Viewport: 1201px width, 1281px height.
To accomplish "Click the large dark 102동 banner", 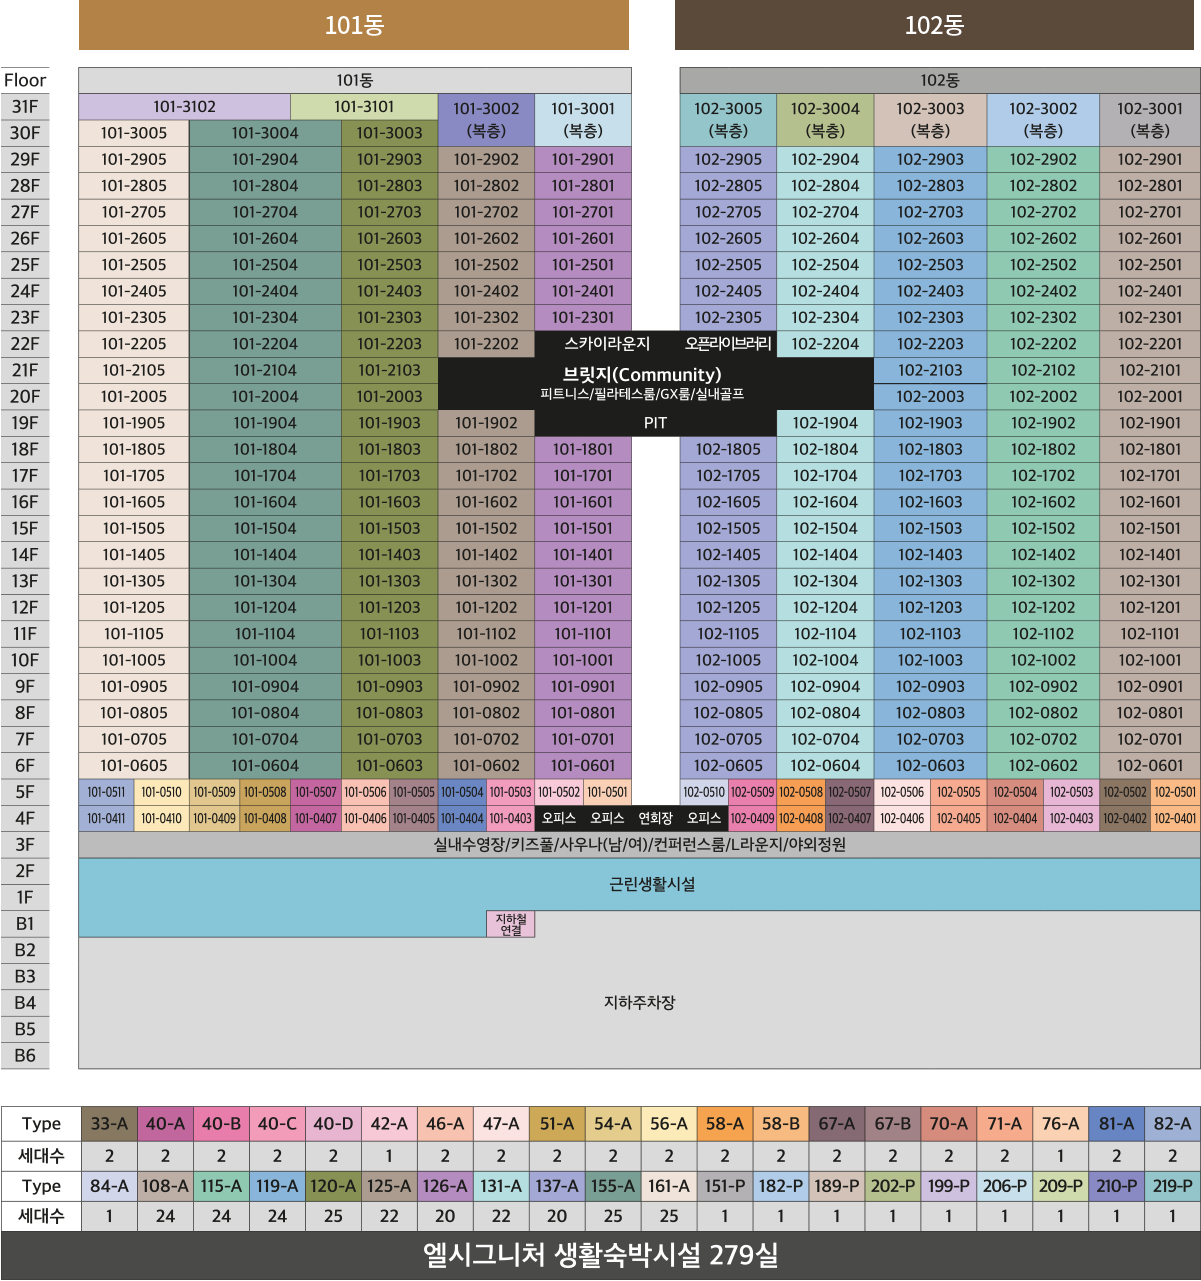I will tap(934, 25).
